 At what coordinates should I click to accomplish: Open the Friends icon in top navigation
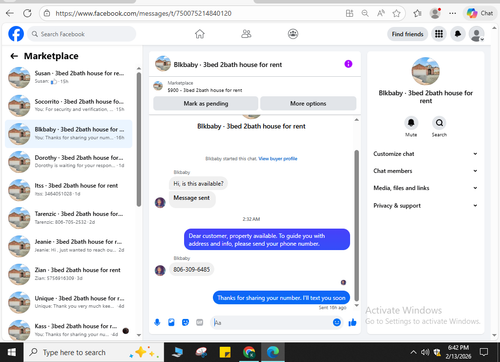[x=246, y=34]
